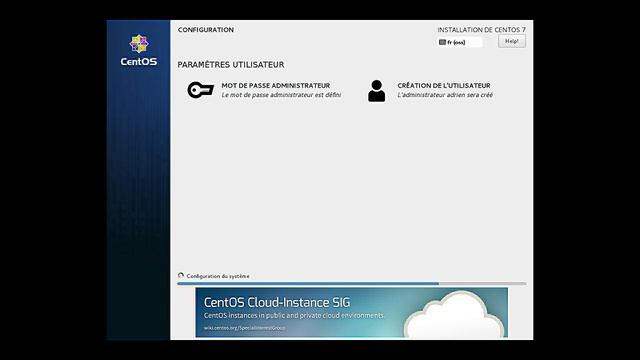
Task: Click the key icon for administrator password
Action: point(200,90)
